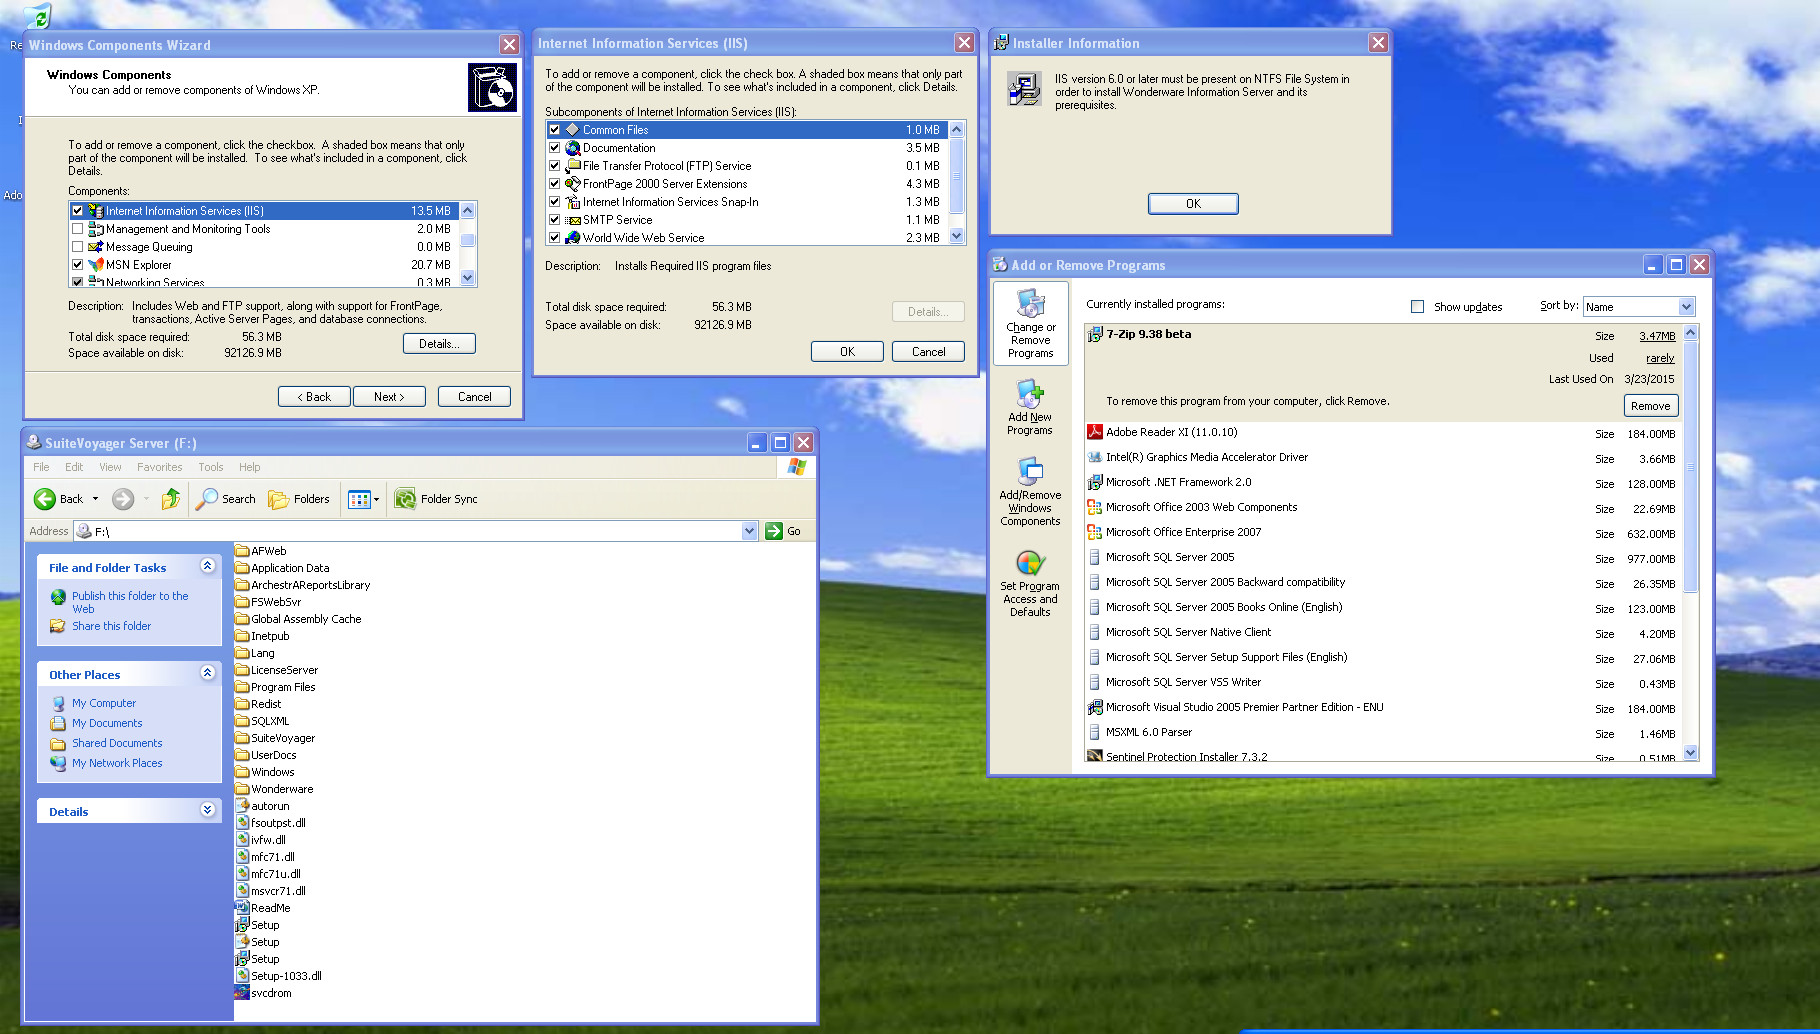Open the Tools menu

211,467
